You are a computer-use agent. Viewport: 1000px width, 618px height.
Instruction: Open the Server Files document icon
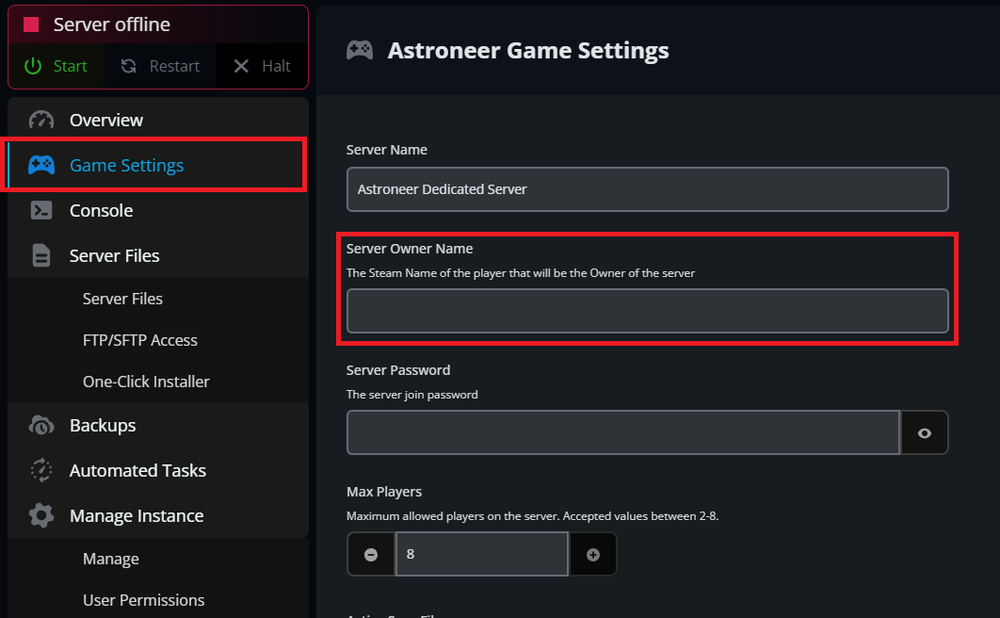[x=39, y=255]
